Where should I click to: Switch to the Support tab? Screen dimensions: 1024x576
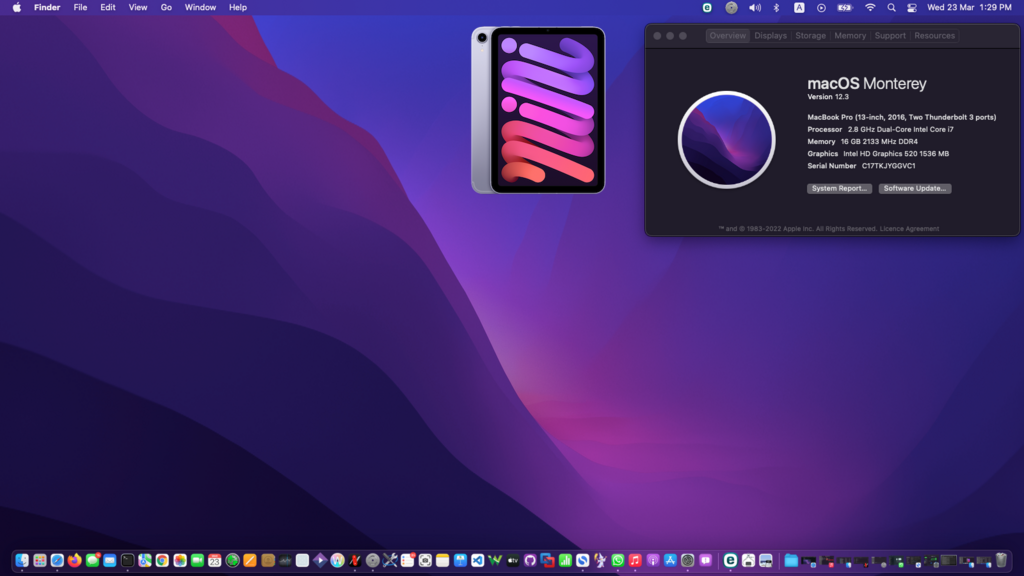pyautogui.click(x=890, y=36)
